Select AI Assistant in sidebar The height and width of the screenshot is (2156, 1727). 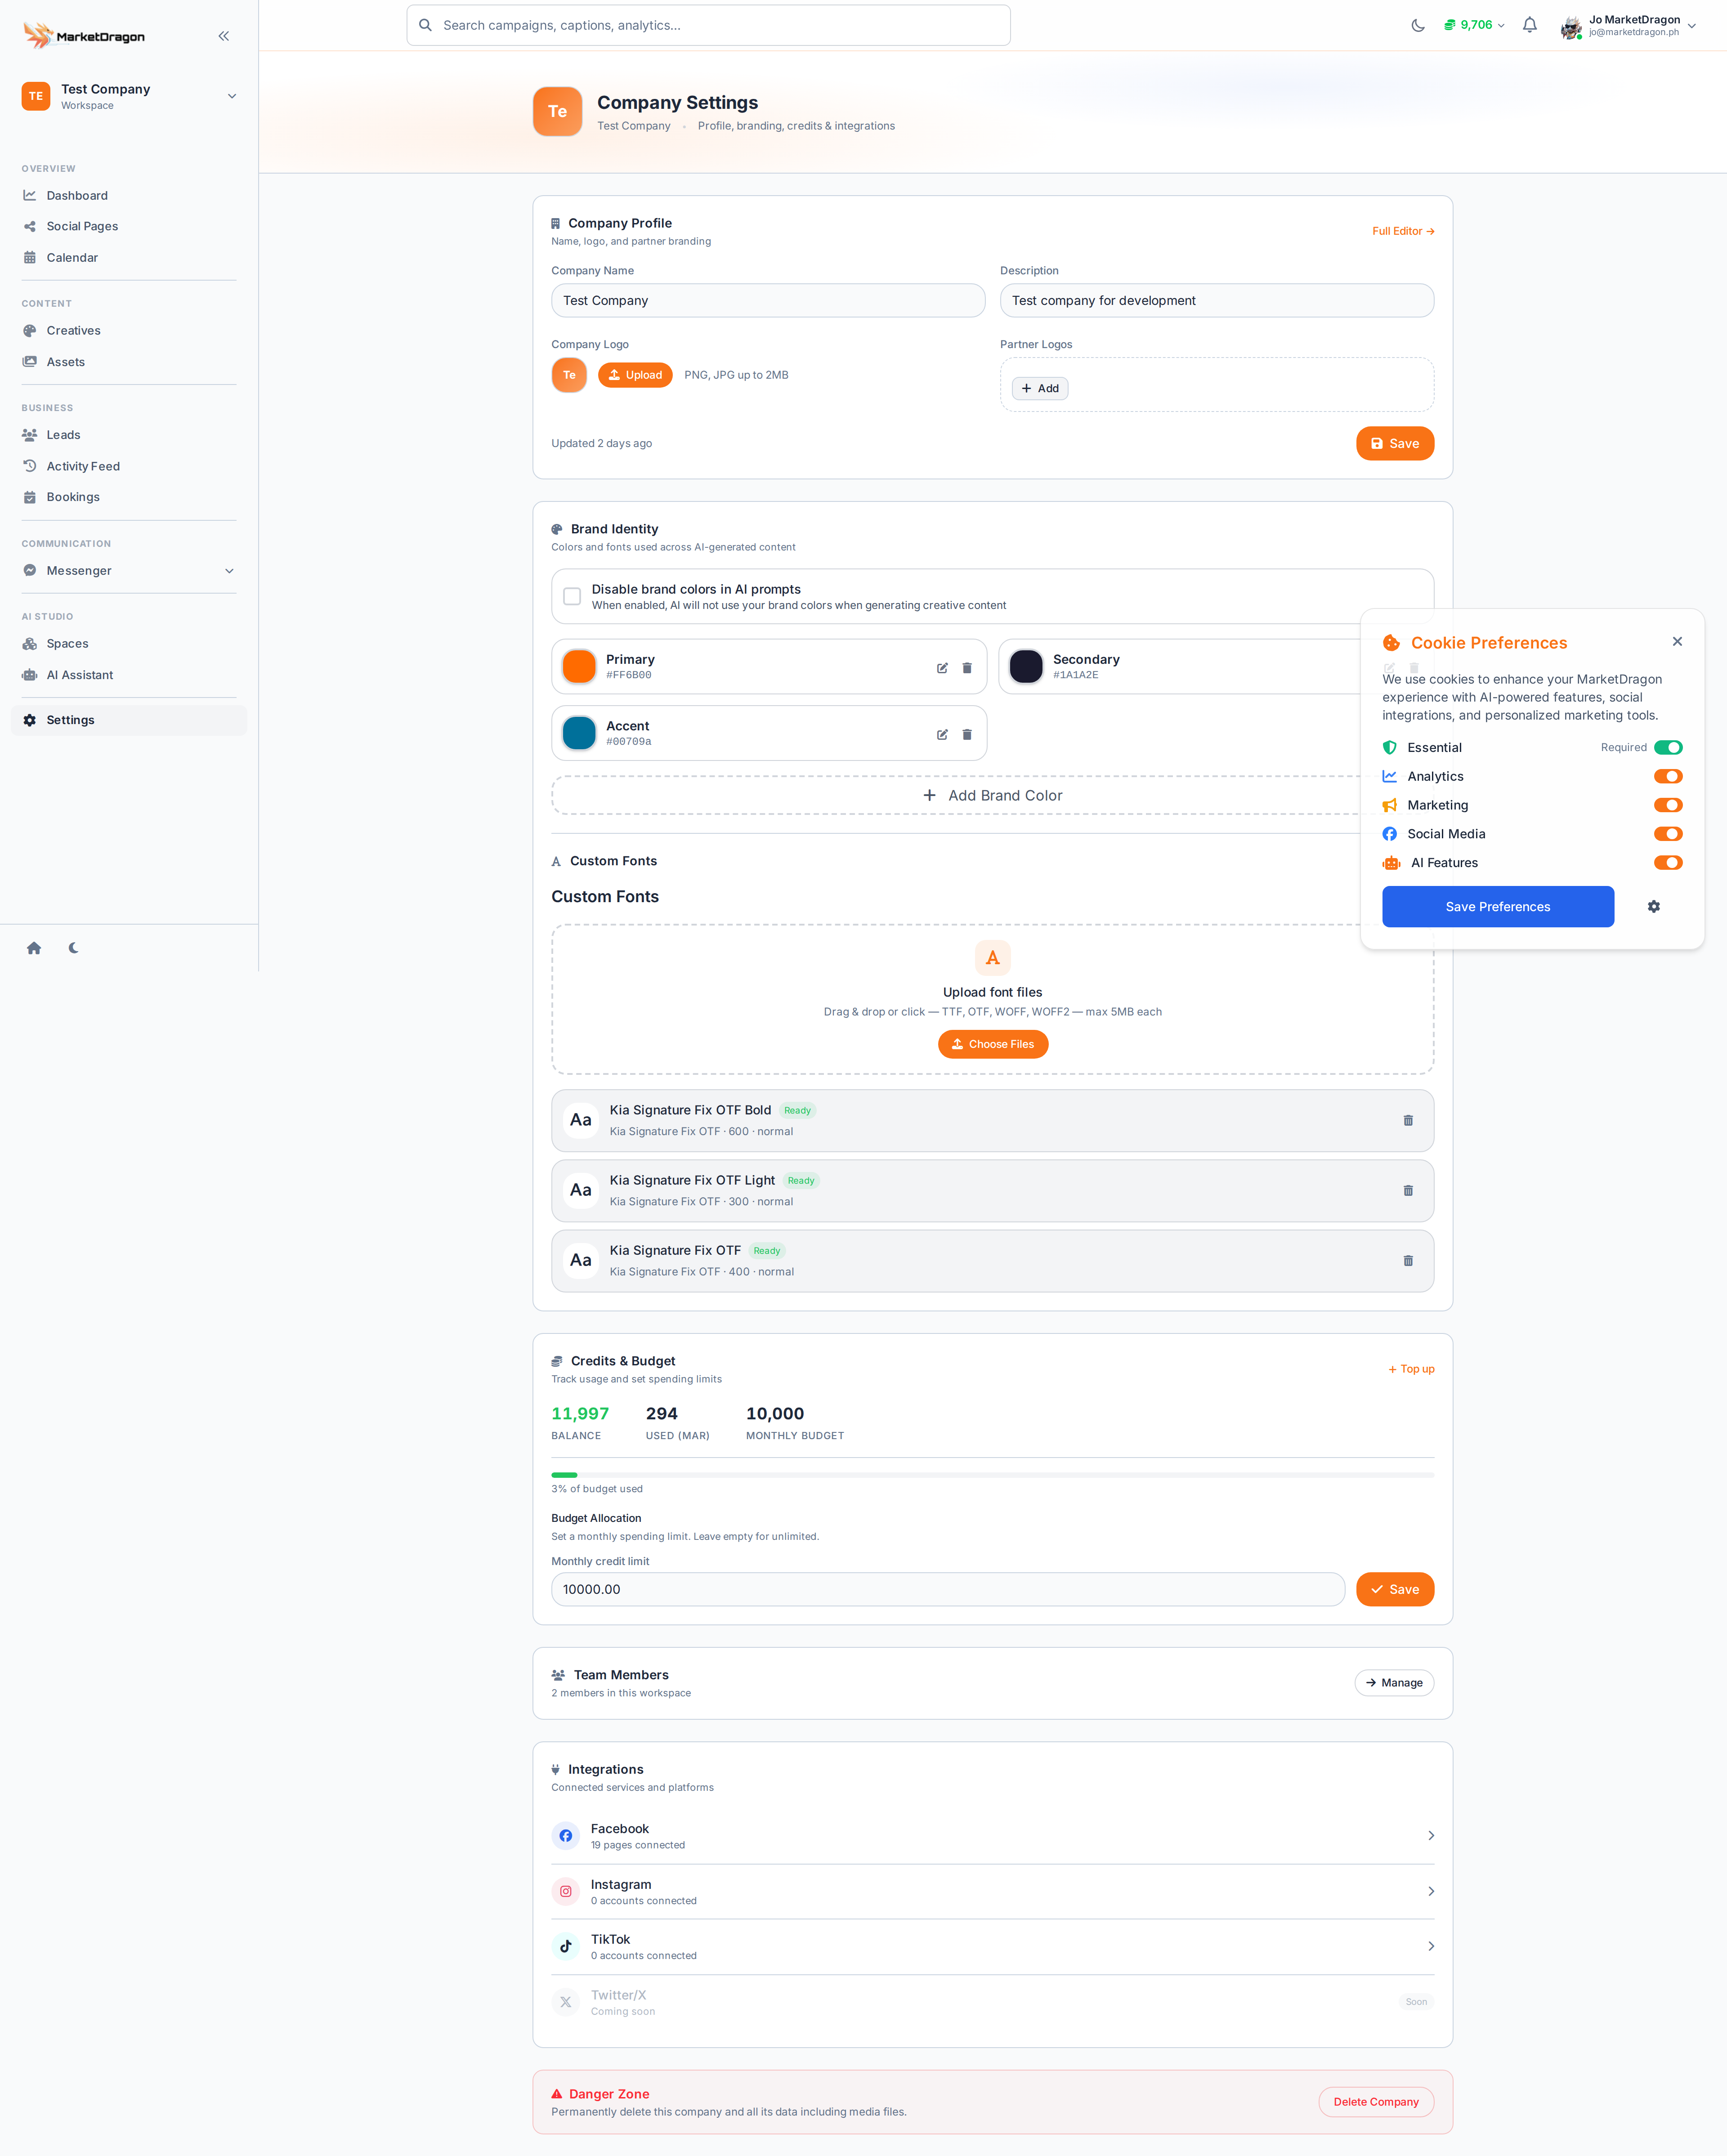(129, 675)
